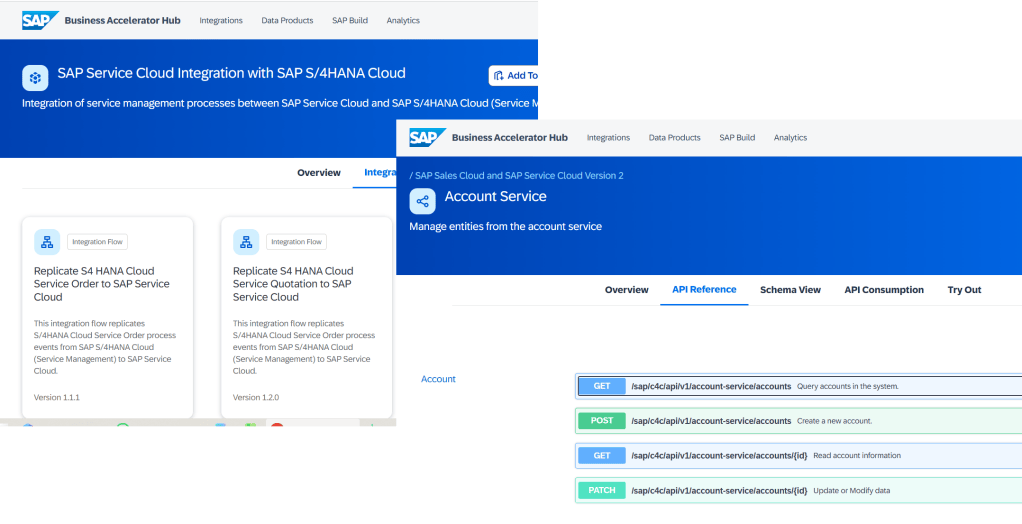Open Analytics in Service Cloud Integration window
This screenshot has height=524, width=1022.
403,20
